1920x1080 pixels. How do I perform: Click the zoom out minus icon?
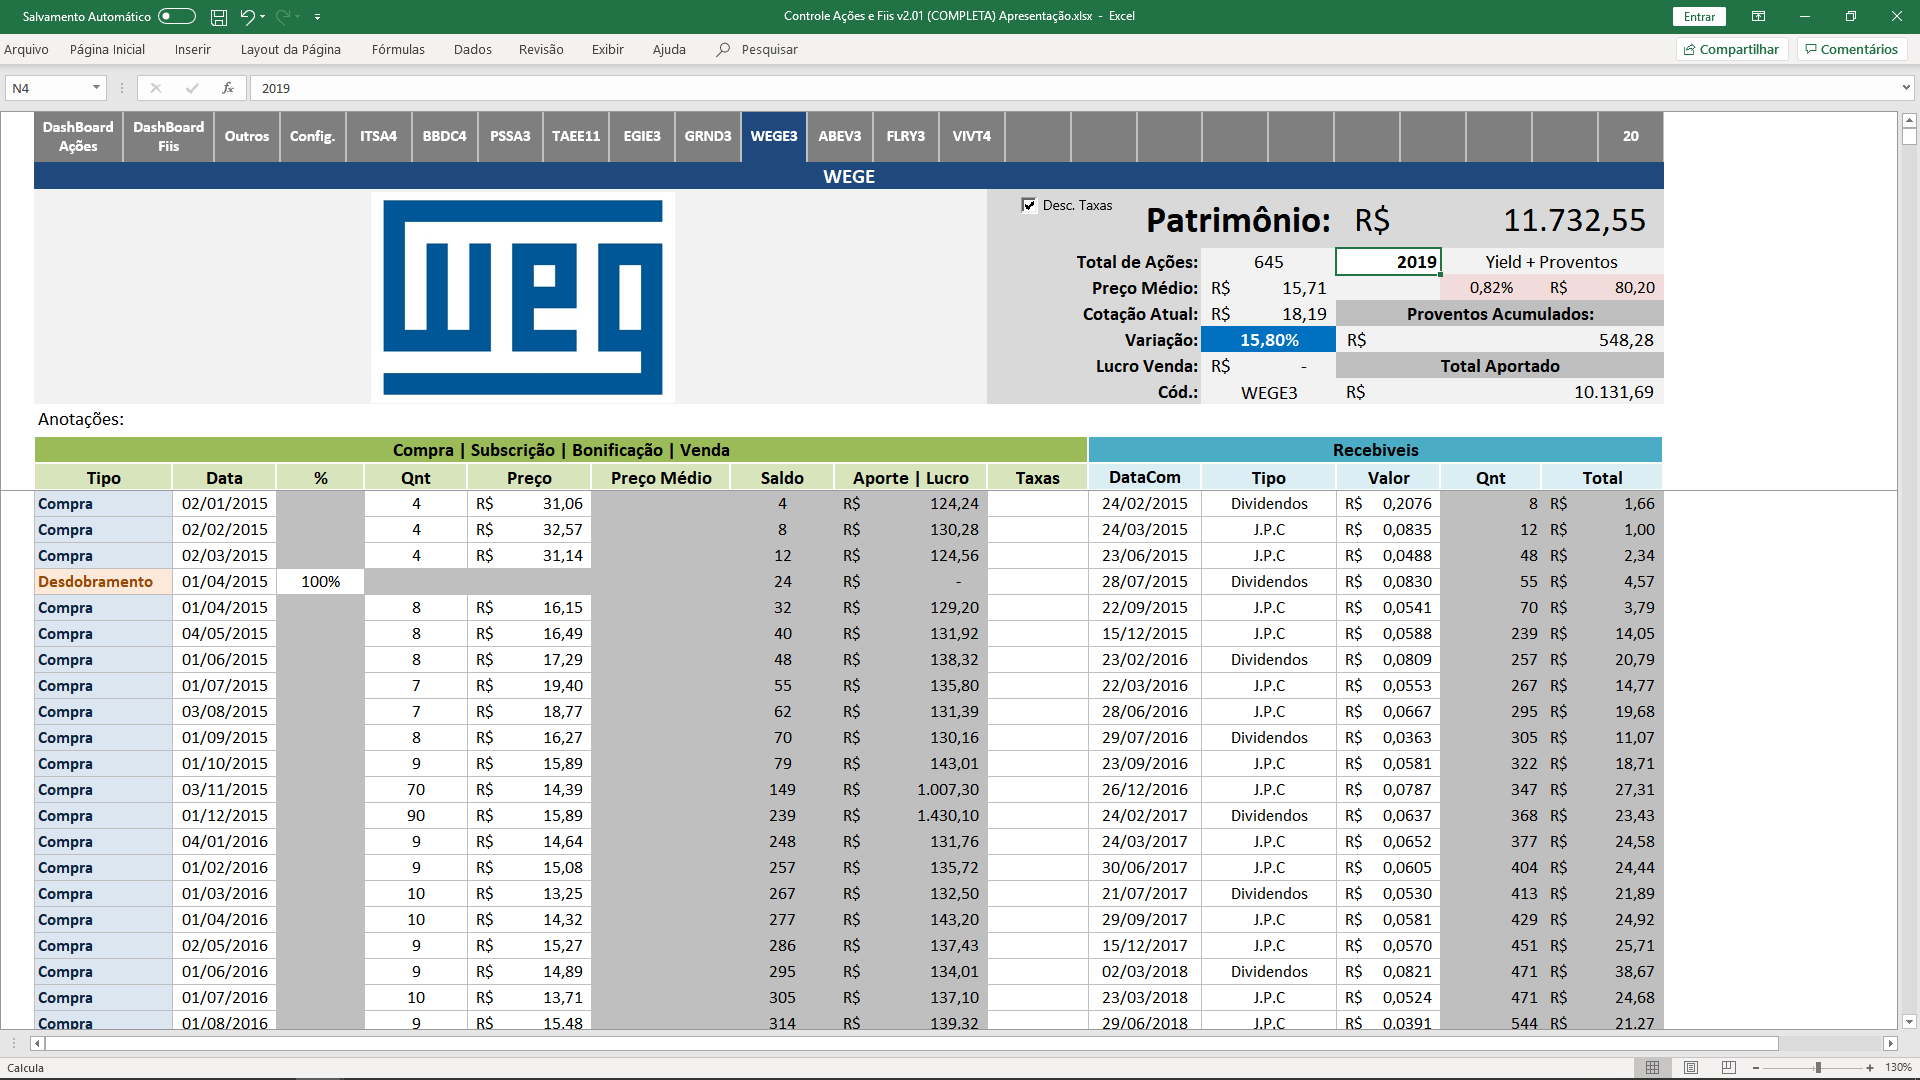pyautogui.click(x=1756, y=1068)
